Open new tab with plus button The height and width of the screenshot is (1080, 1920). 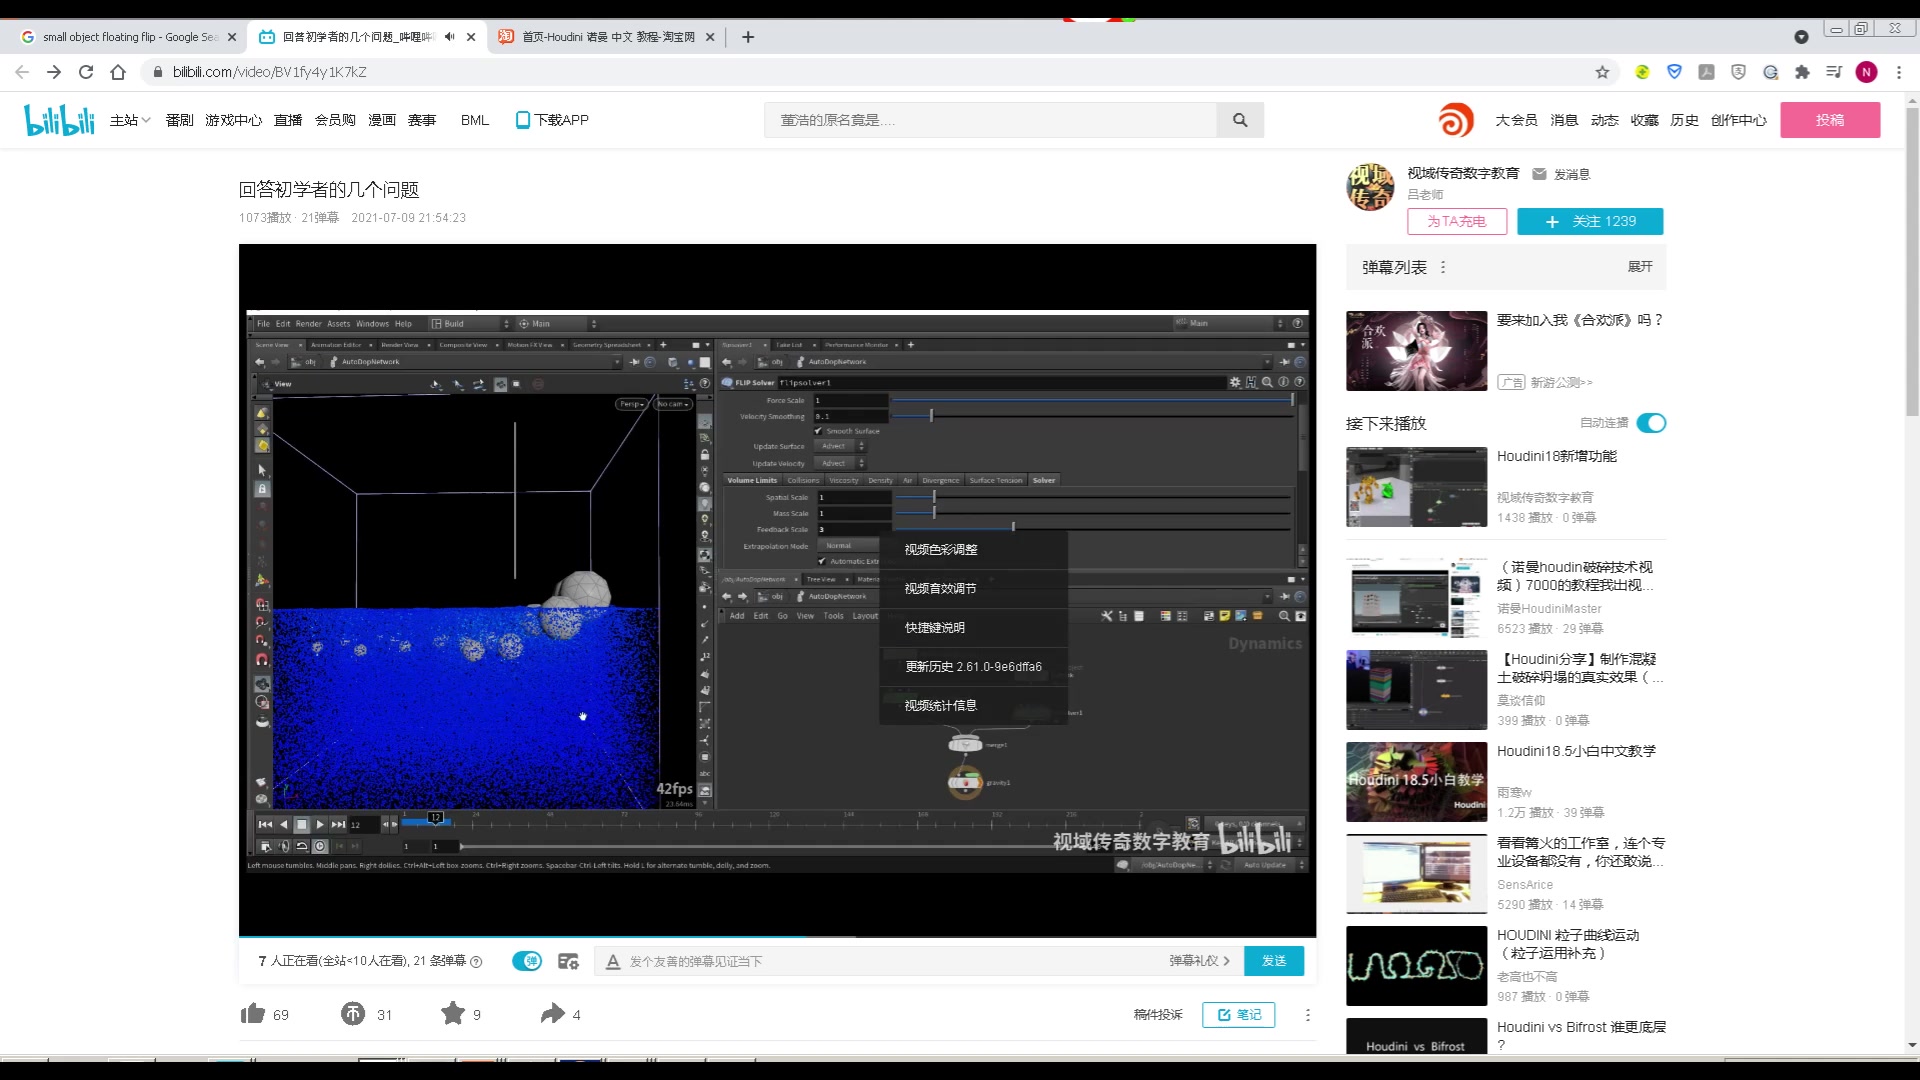pos(747,37)
